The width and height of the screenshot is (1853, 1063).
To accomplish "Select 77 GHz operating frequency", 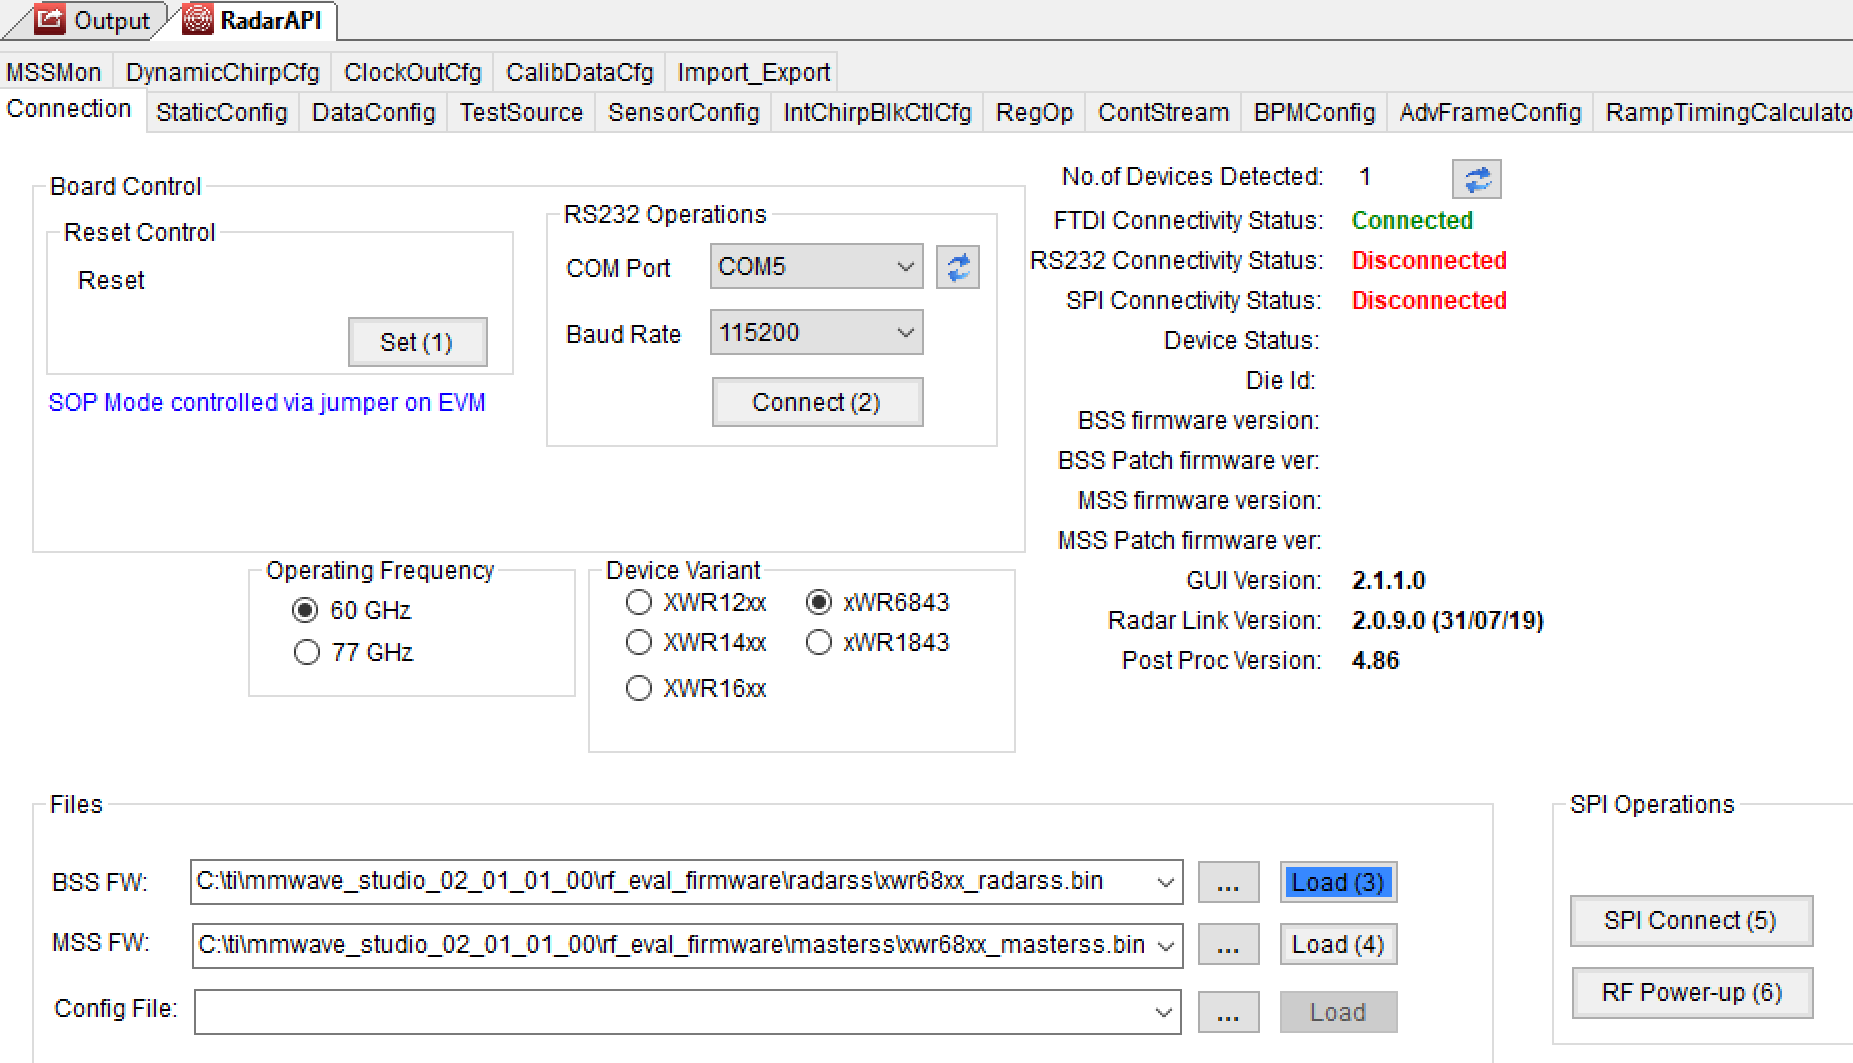I will click(307, 652).
